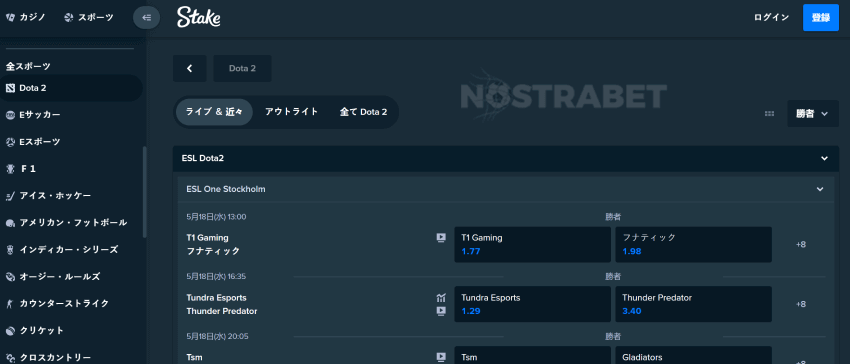Click the Stake logo
Viewport: 850px width, 364px height.
coord(198,17)
